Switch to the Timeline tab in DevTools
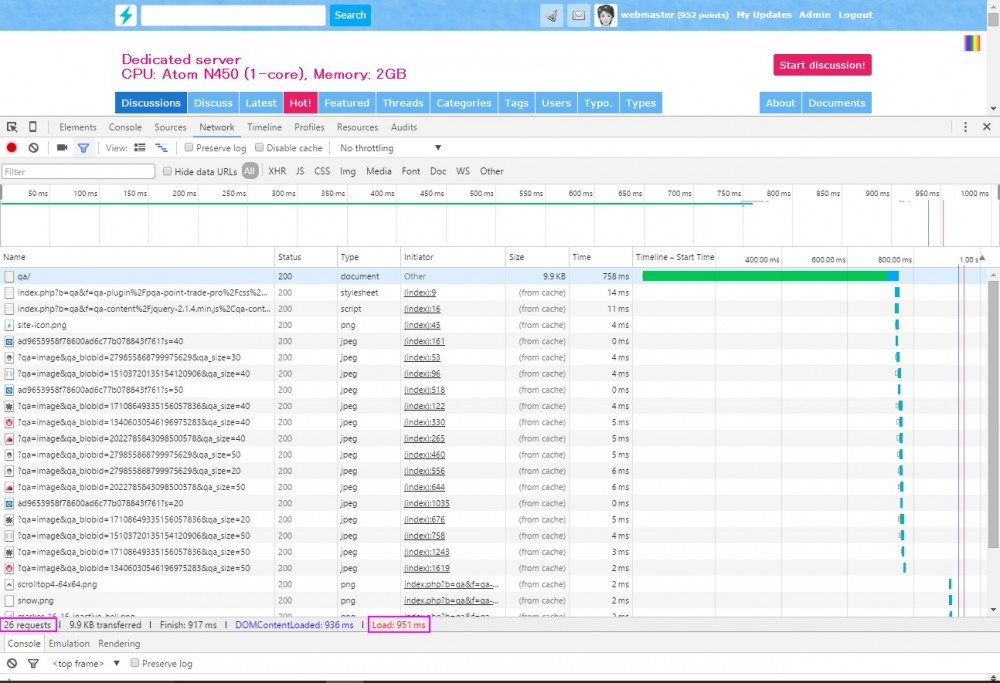Image resolution: width=1000 pixels, height=683 pixels. pos(264,127)
